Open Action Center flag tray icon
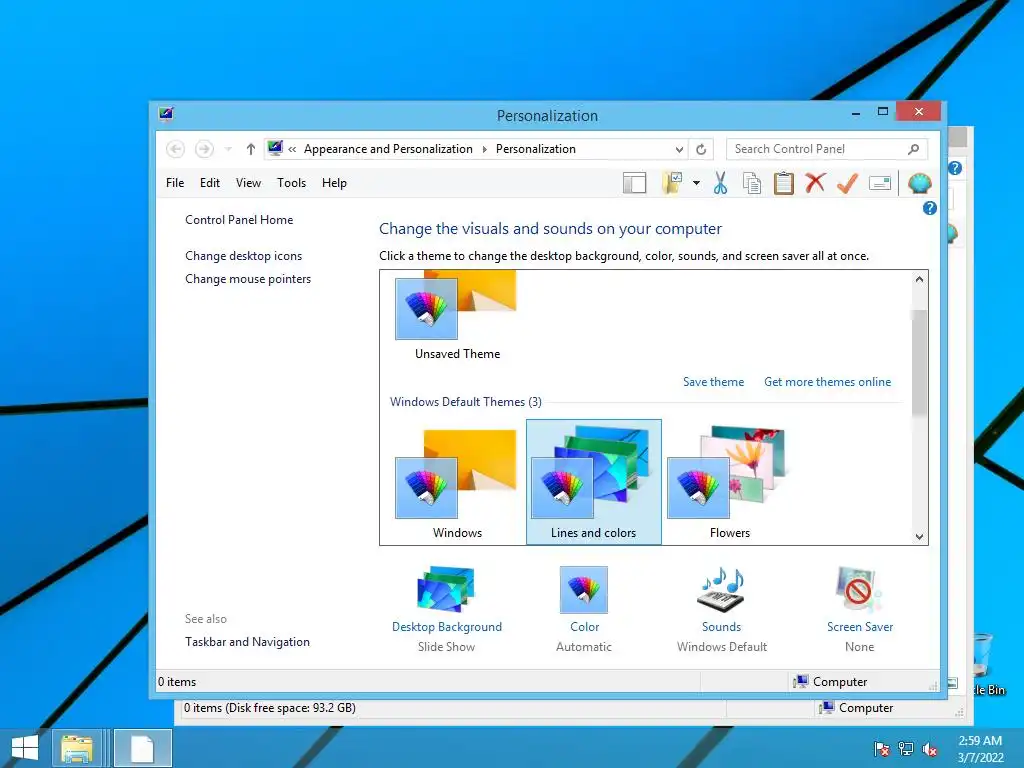This screenshot has width=1024, height=768. coord(882,749)
